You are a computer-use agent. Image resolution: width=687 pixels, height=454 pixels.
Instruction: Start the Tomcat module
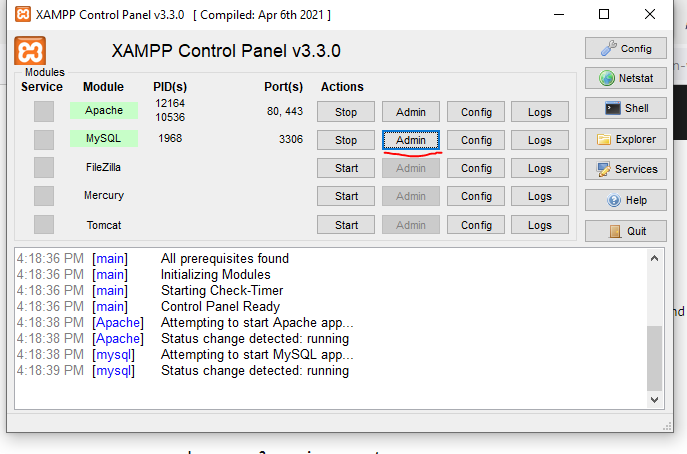pyautogui.click(x=346, y=225)
